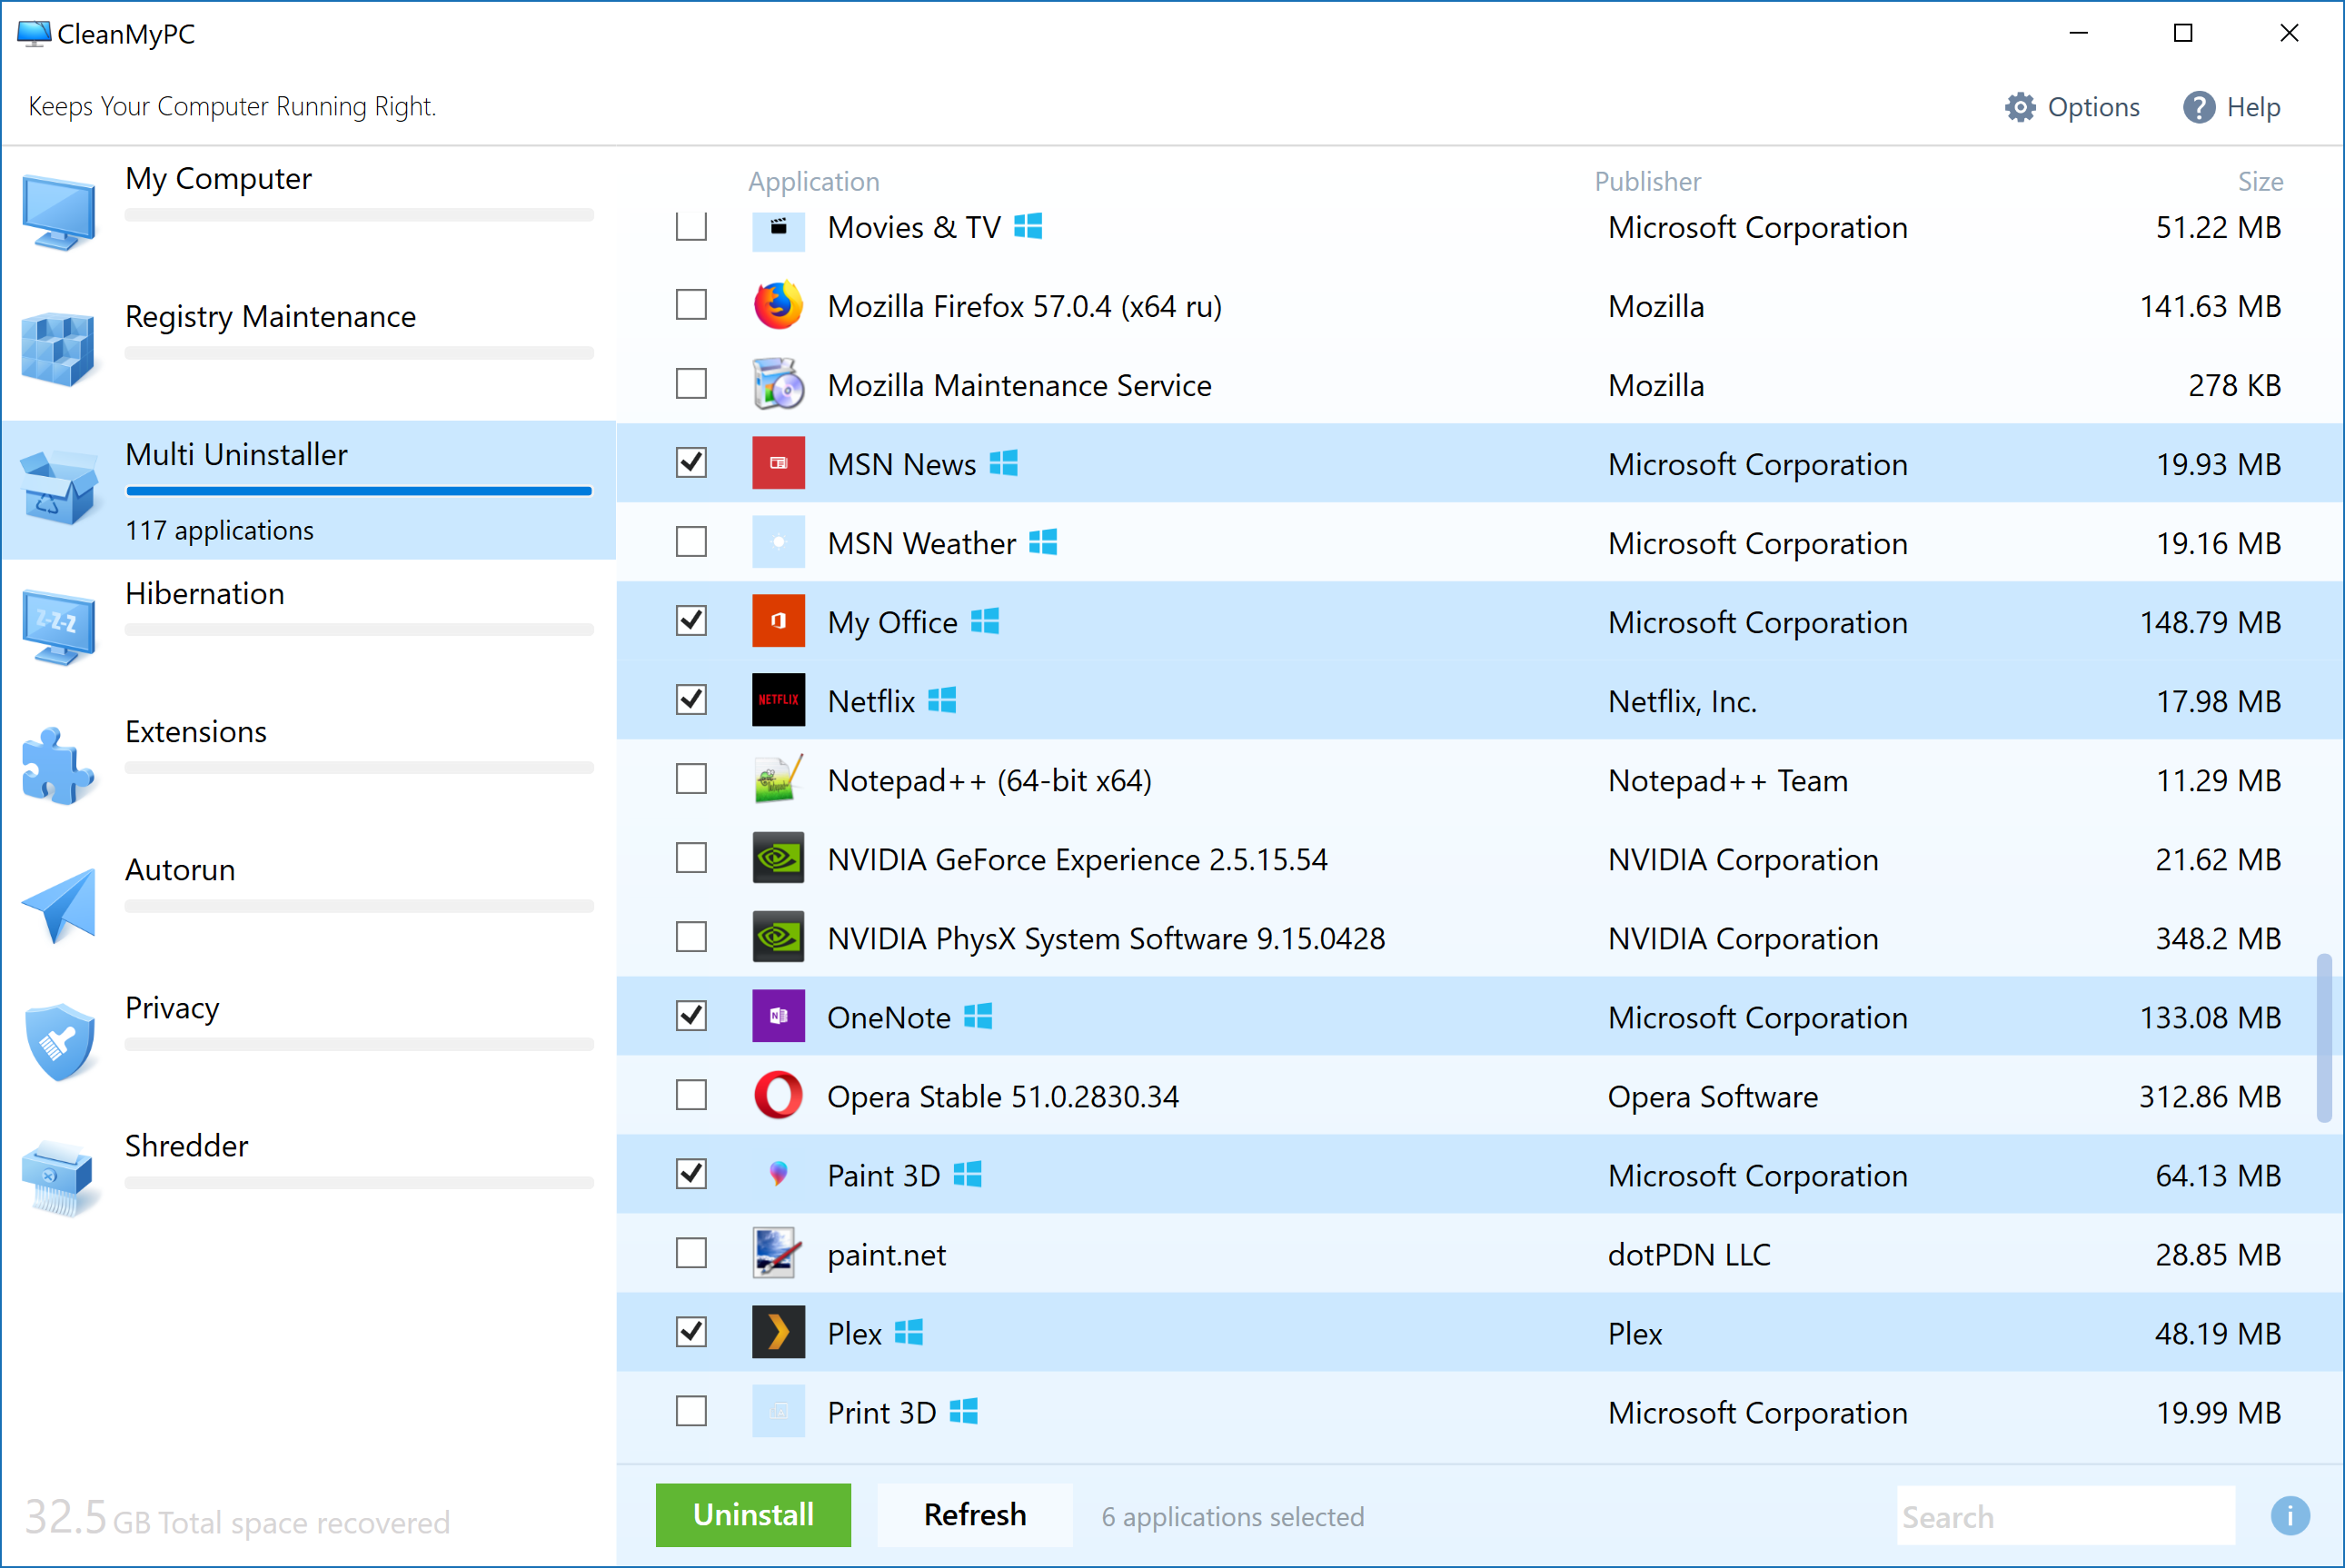Click the green Uninstall button
The width and height of the screenshot is (2345, 1568).
753,1515
